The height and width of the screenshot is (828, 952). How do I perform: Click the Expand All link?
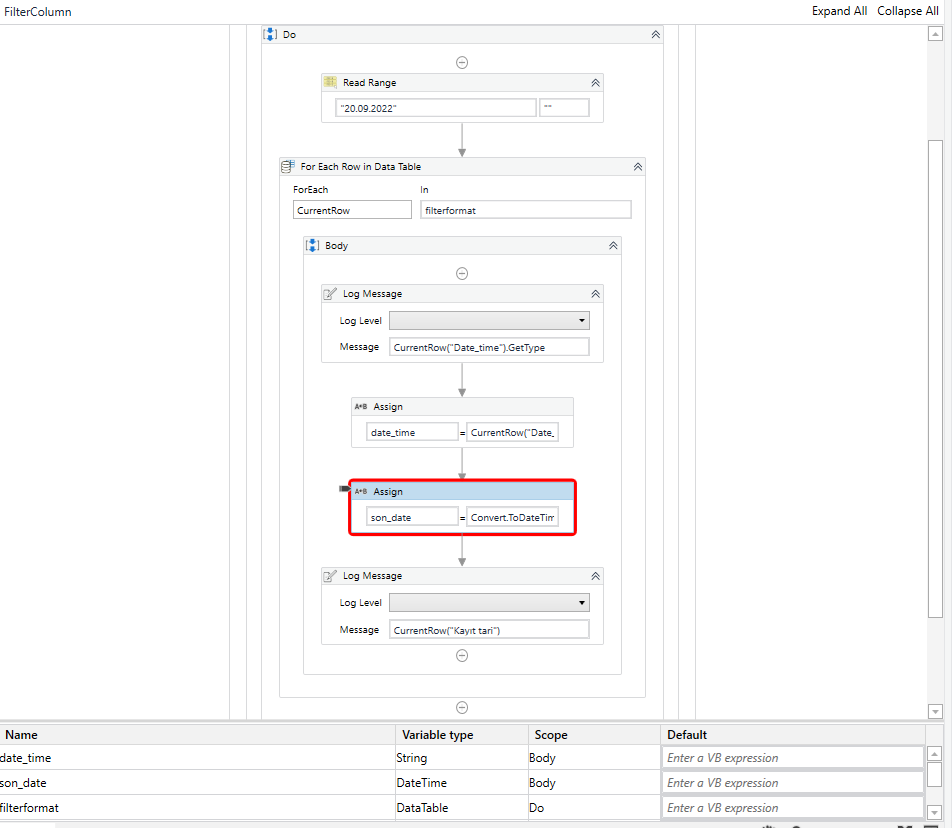pyautogui.click(x=839, y=11)
